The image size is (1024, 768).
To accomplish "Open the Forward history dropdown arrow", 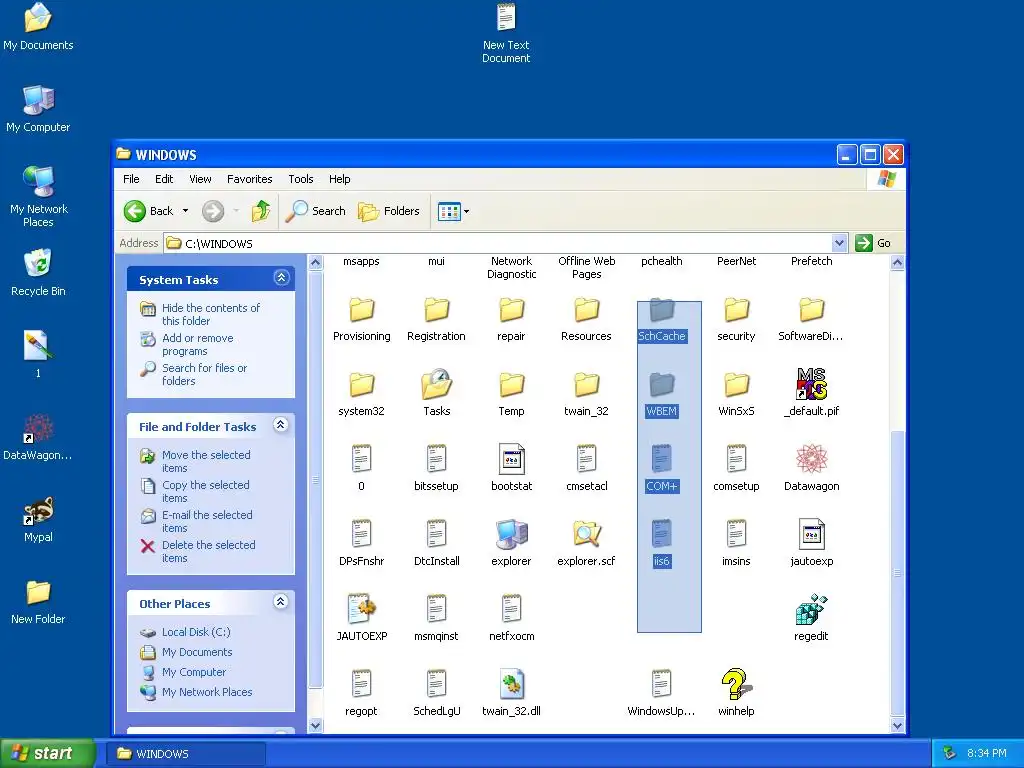I will click(x=236, y=211).
